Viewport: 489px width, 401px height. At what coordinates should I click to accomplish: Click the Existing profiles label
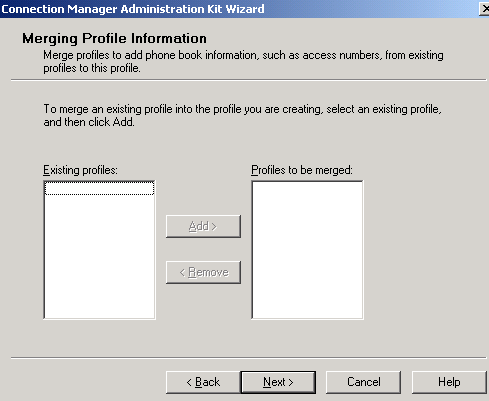point(80,170)
